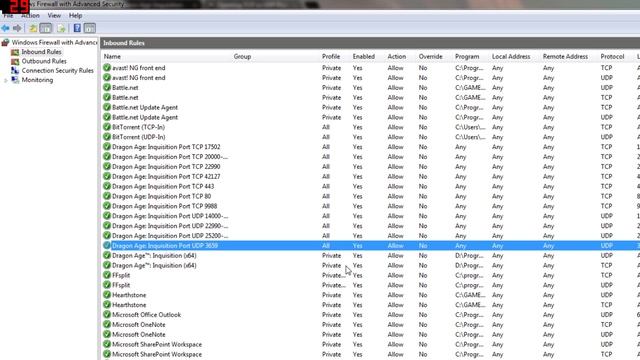
Task: Toggle the Show/Hide Action Pane icon
Action: click(x=90, y=28)
